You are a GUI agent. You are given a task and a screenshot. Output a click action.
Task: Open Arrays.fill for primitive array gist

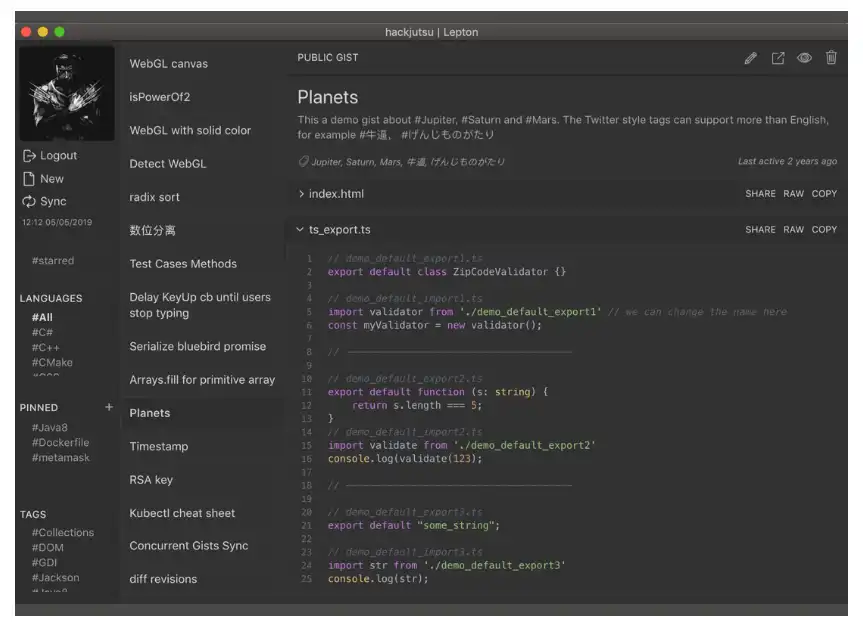point(202,380)
